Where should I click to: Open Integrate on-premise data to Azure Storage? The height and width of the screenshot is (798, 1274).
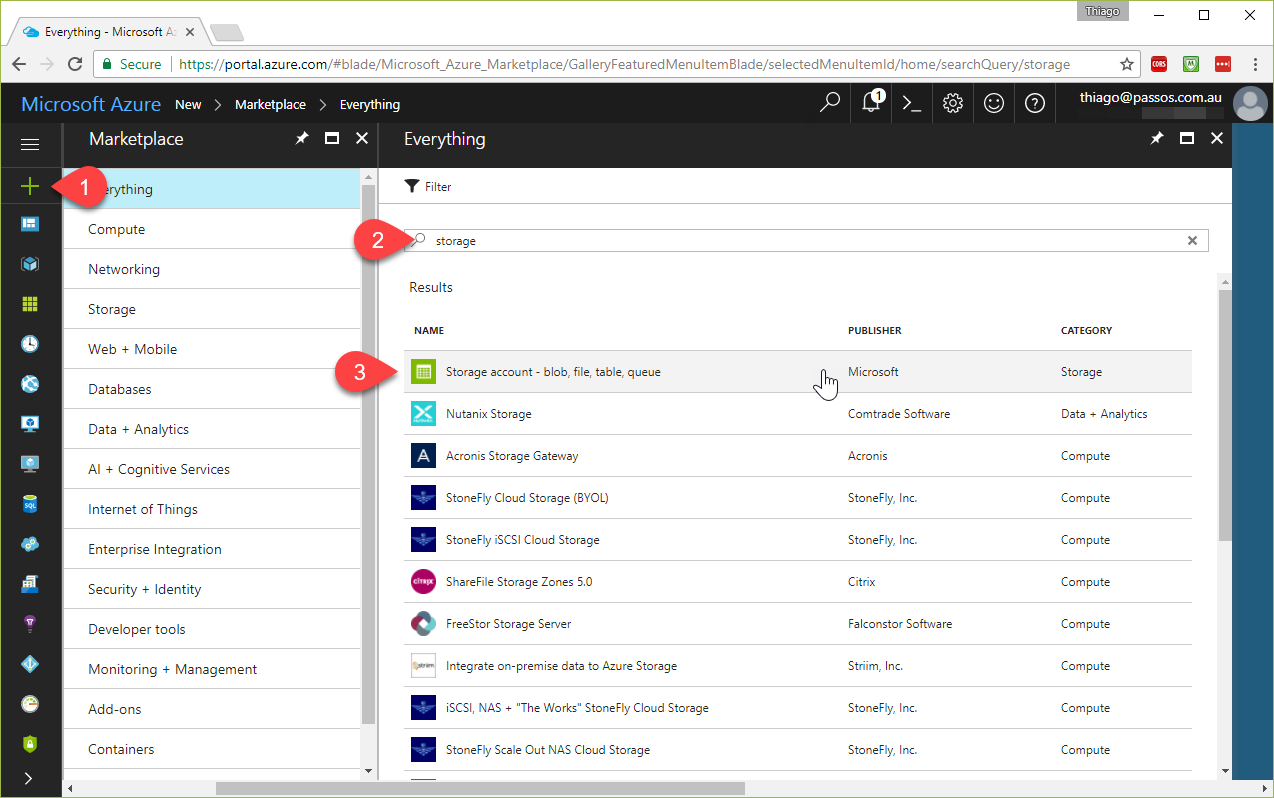coord(798,666)
